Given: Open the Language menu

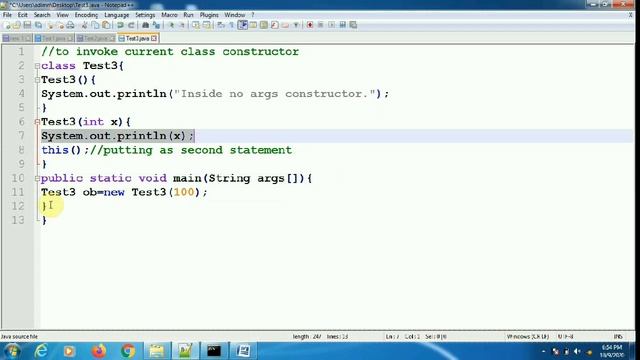Looking at the screenshot, I should 116,15.
